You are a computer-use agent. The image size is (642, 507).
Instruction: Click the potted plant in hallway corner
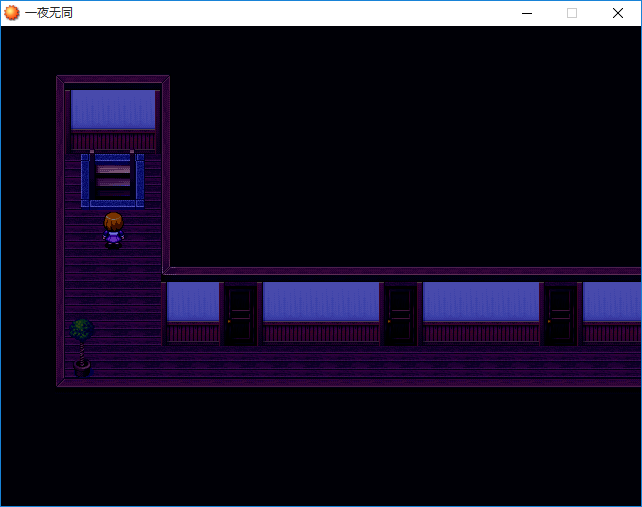(x=82, y=348)
